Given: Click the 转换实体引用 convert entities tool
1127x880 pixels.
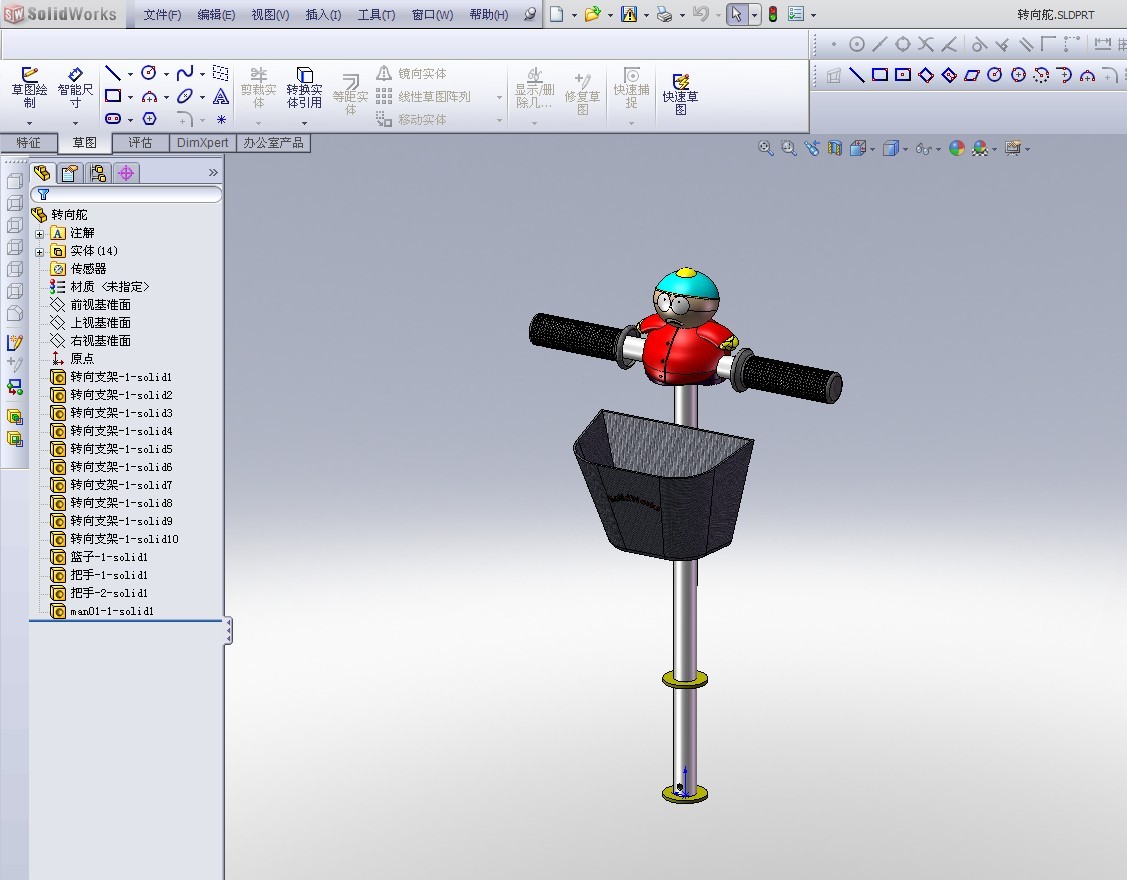Looking at the screenshot, I should tap(304, 88).
